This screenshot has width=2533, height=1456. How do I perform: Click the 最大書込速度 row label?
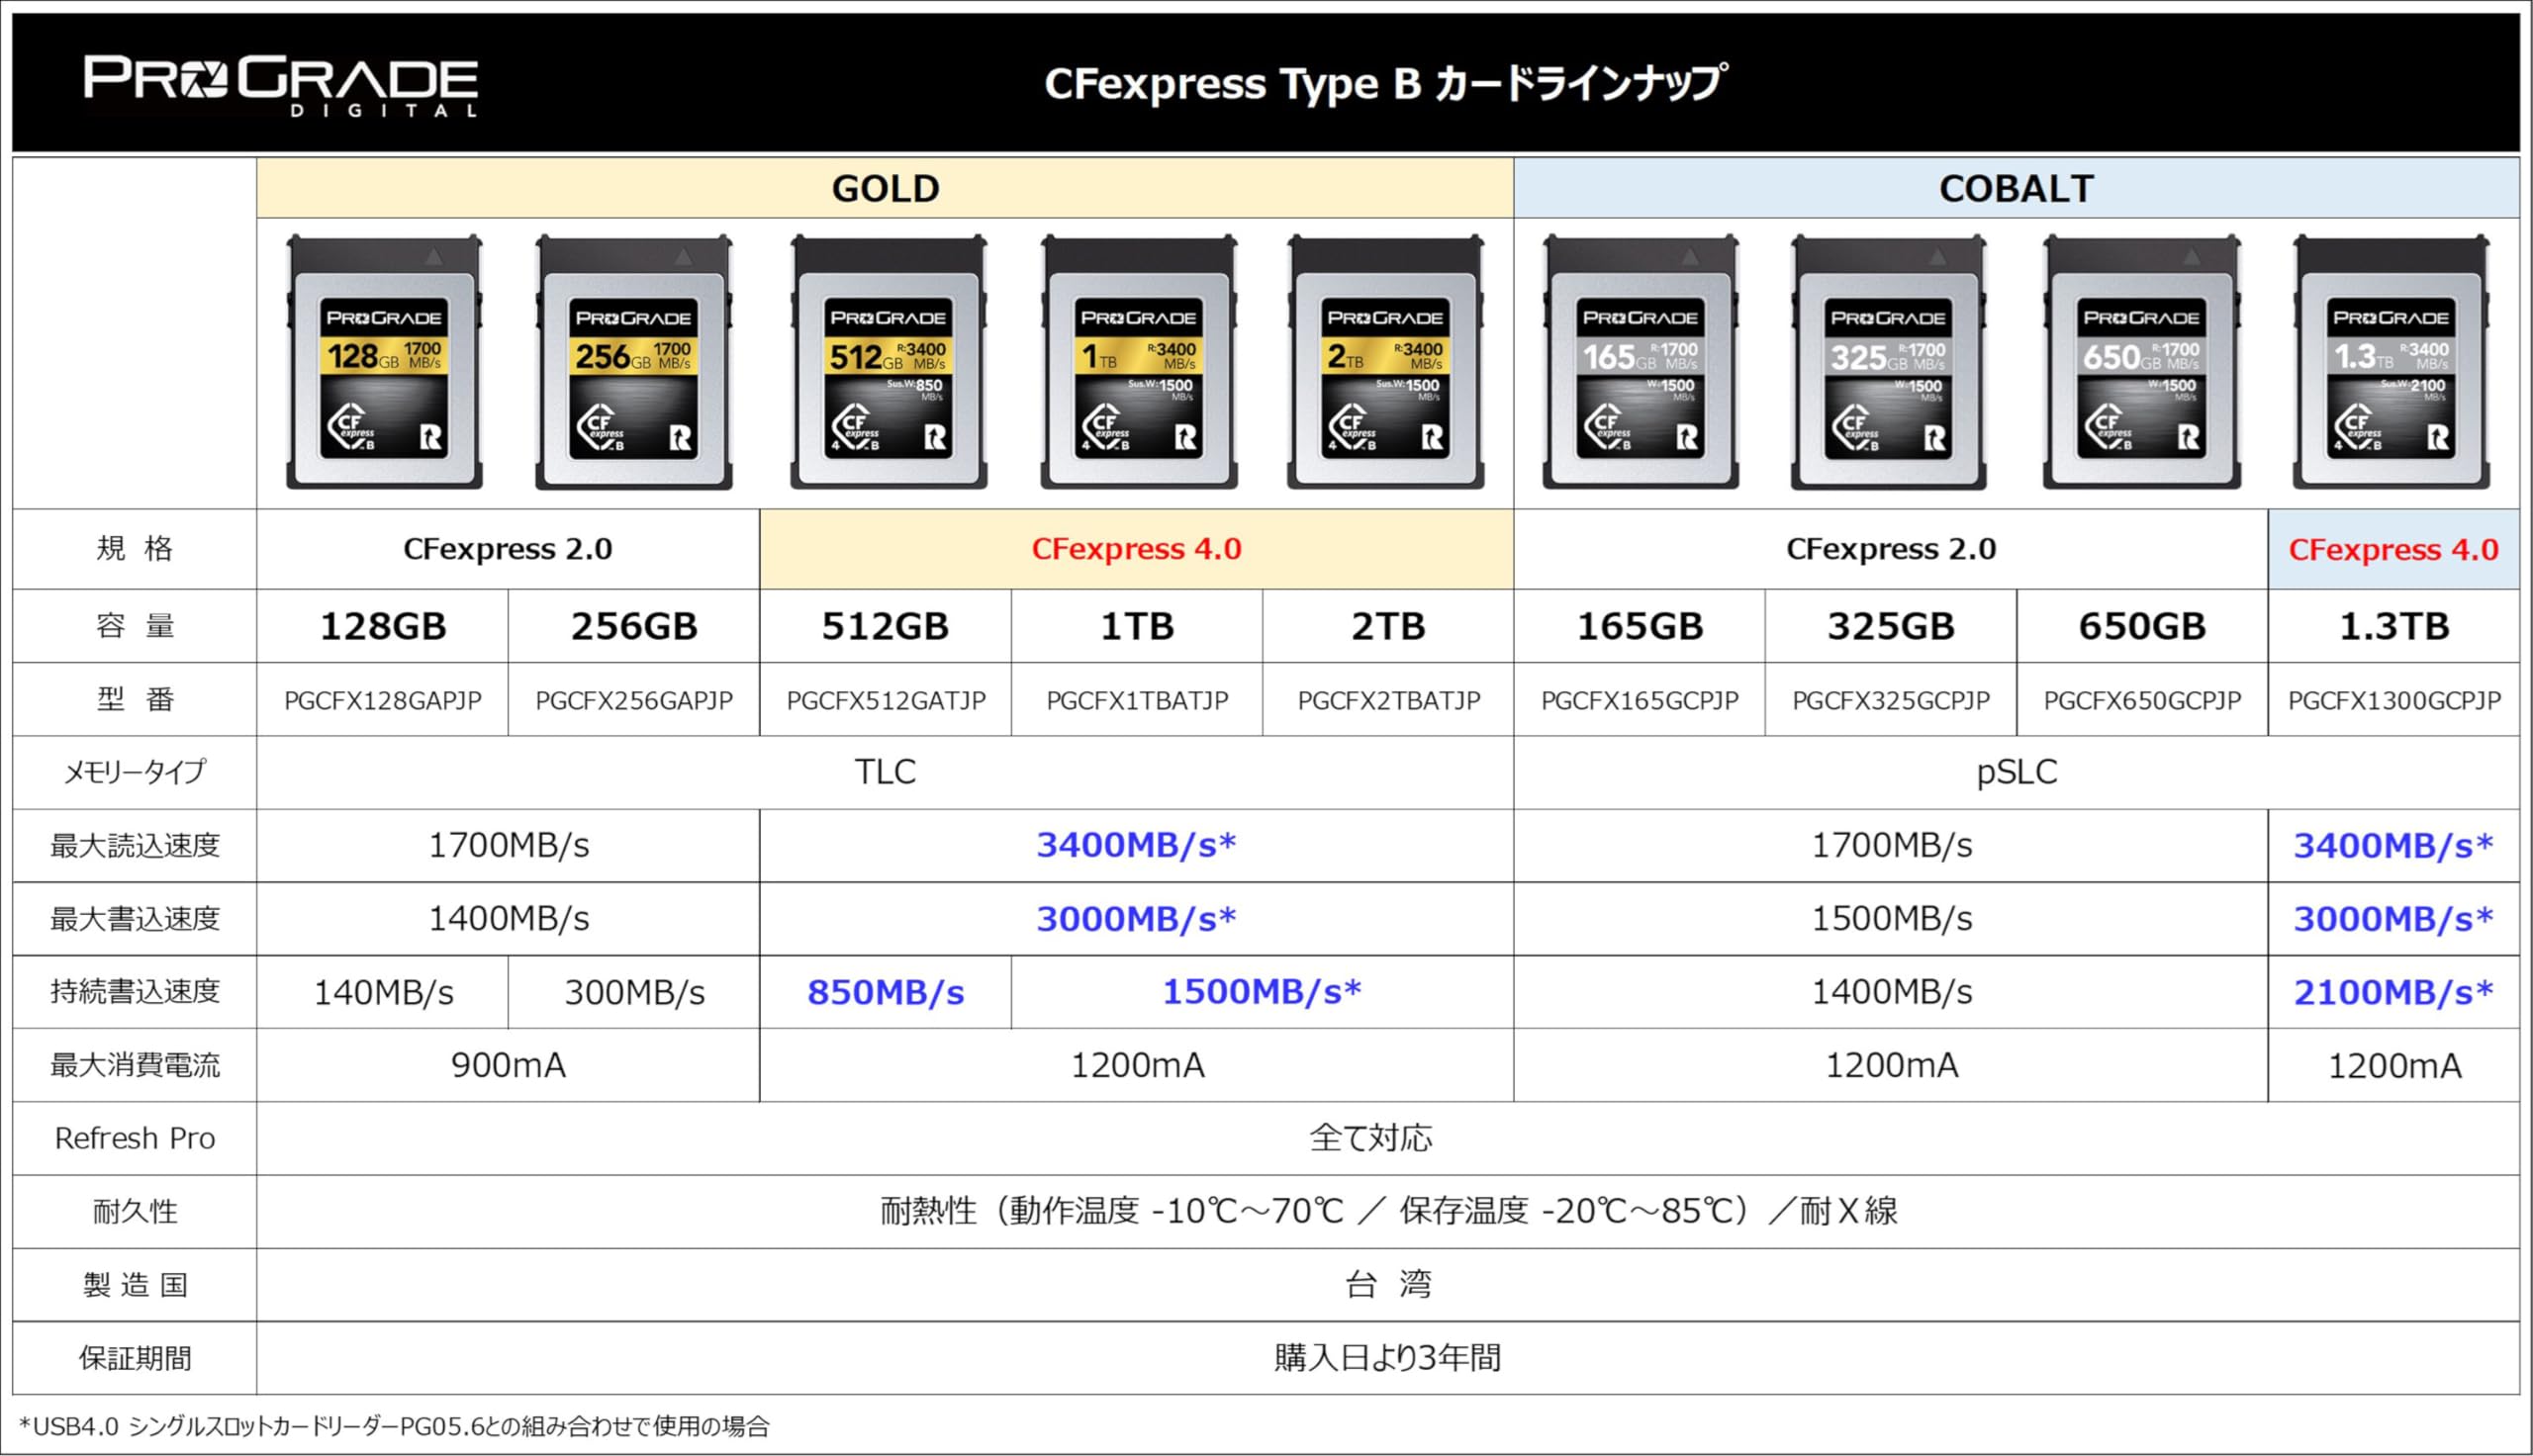coord(135,919)
